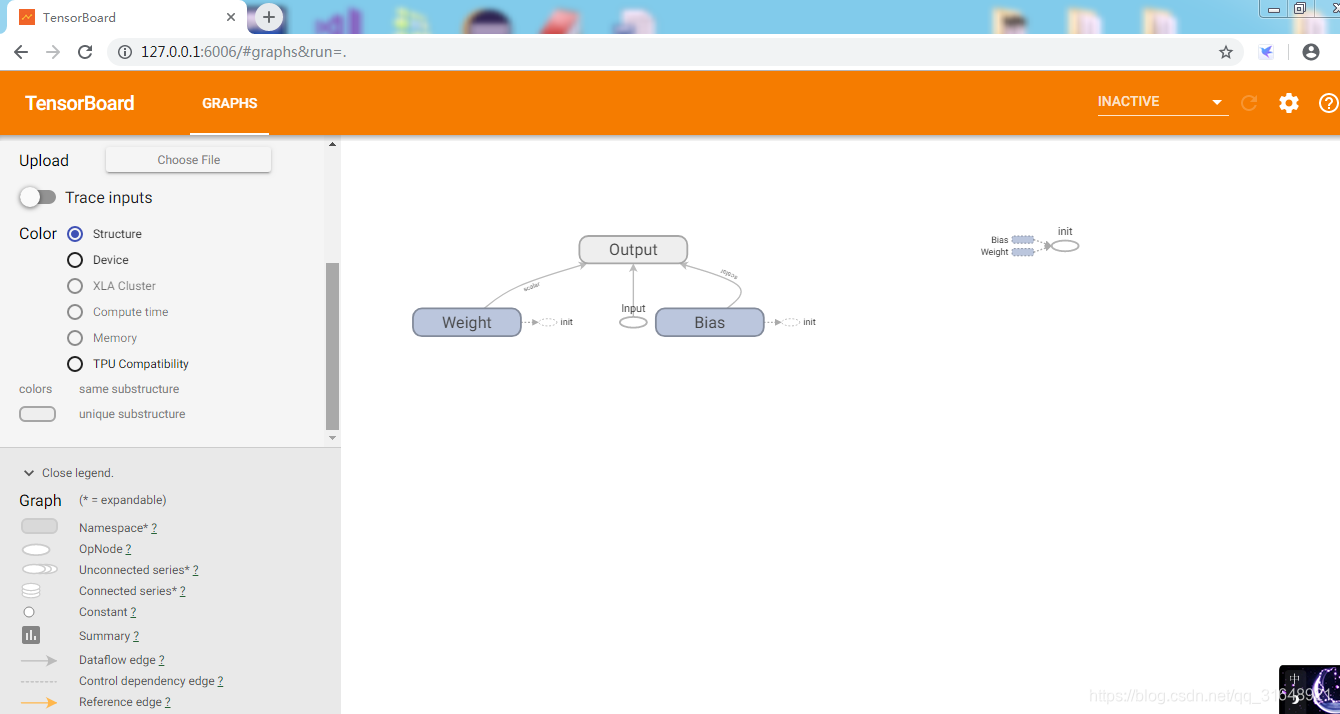Bookmark this page with star icon

1226,52
